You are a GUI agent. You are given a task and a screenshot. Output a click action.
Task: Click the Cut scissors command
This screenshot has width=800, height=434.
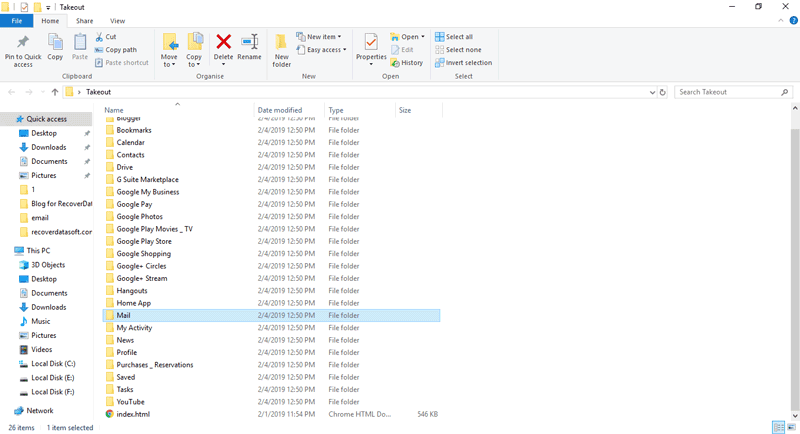tap(106, 37)
